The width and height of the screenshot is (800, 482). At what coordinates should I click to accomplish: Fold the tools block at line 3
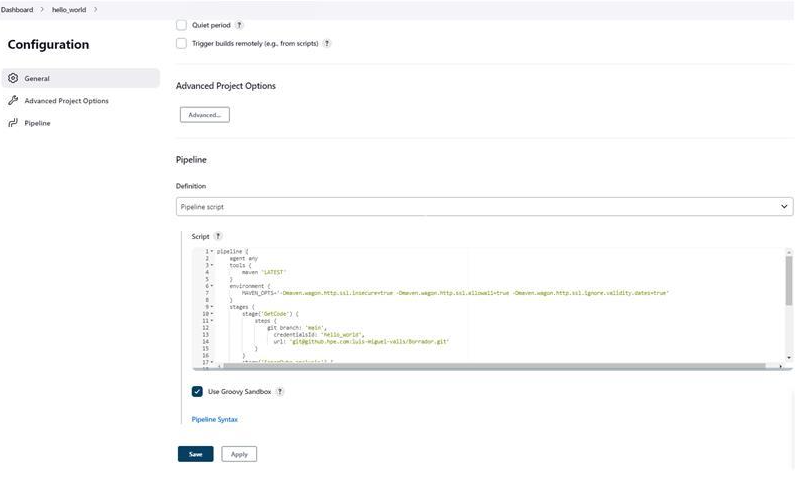212,265
